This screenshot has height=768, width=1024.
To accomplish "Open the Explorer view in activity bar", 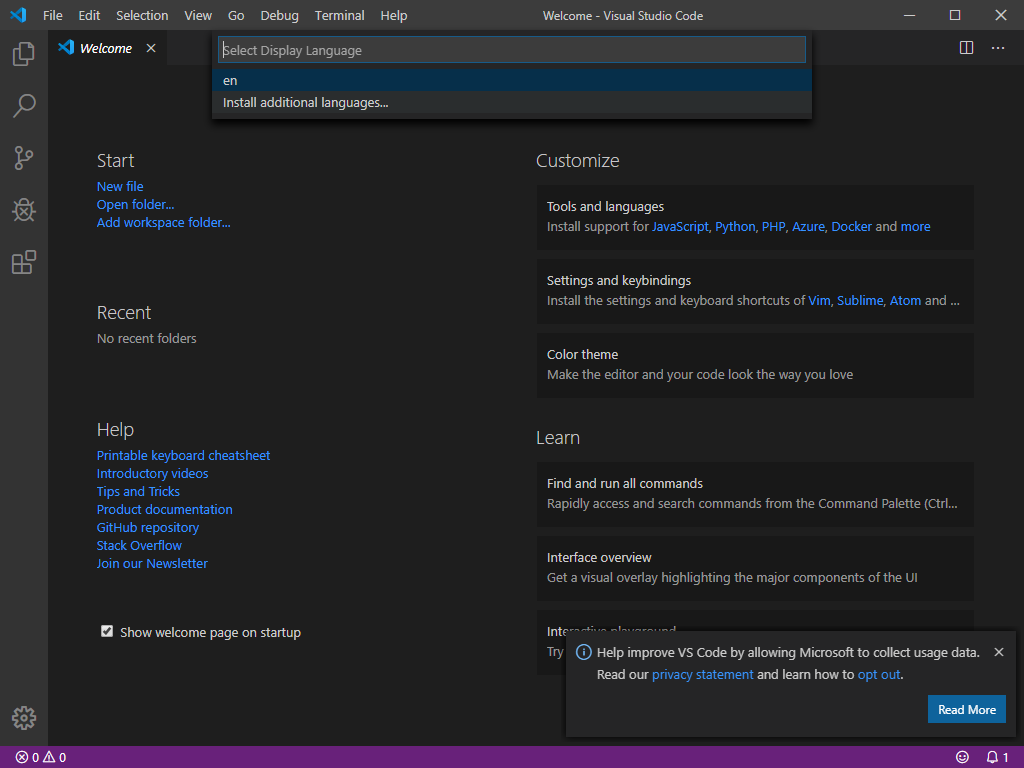I will pos(24,54).
